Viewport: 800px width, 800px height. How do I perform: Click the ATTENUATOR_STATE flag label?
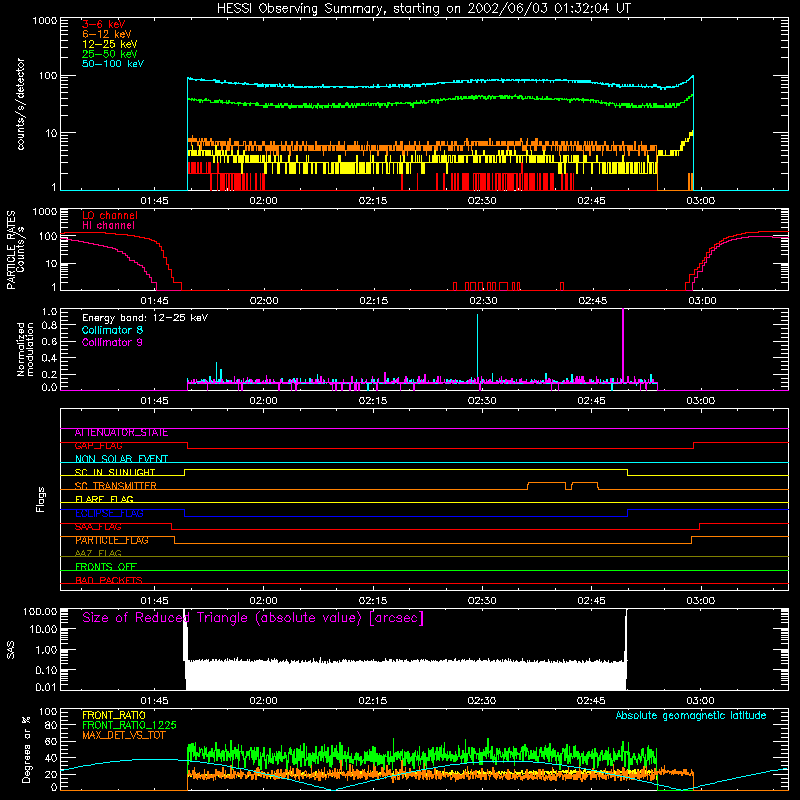tap(121, 433)
